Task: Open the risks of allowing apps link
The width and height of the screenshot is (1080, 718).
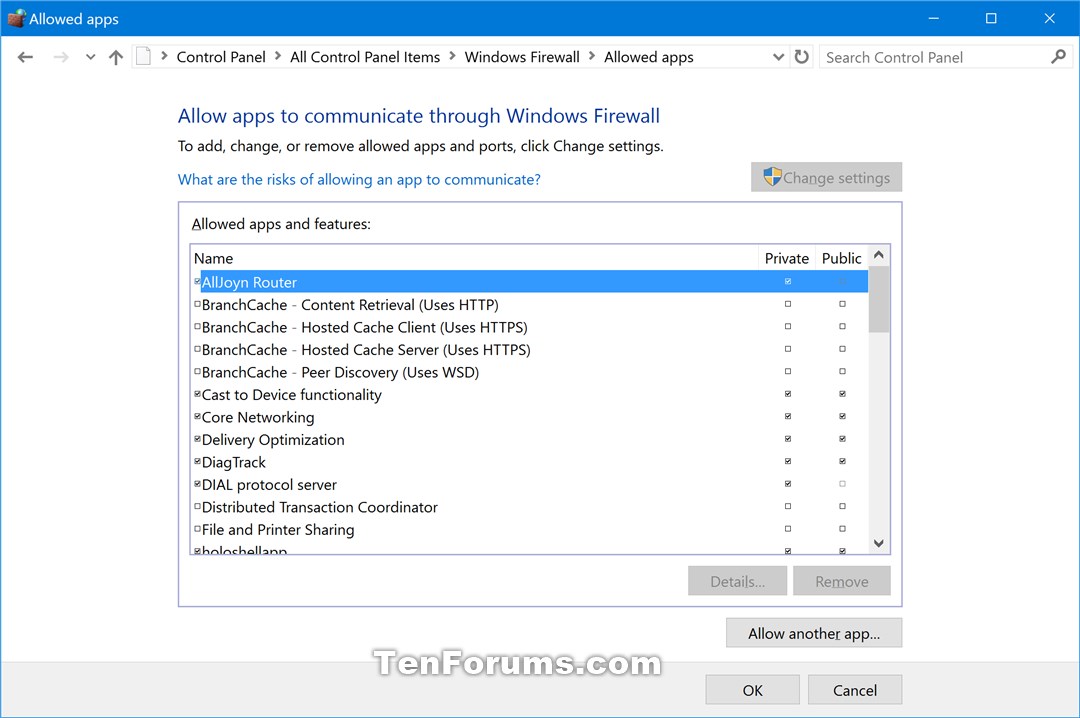Action: click(358, 178)
